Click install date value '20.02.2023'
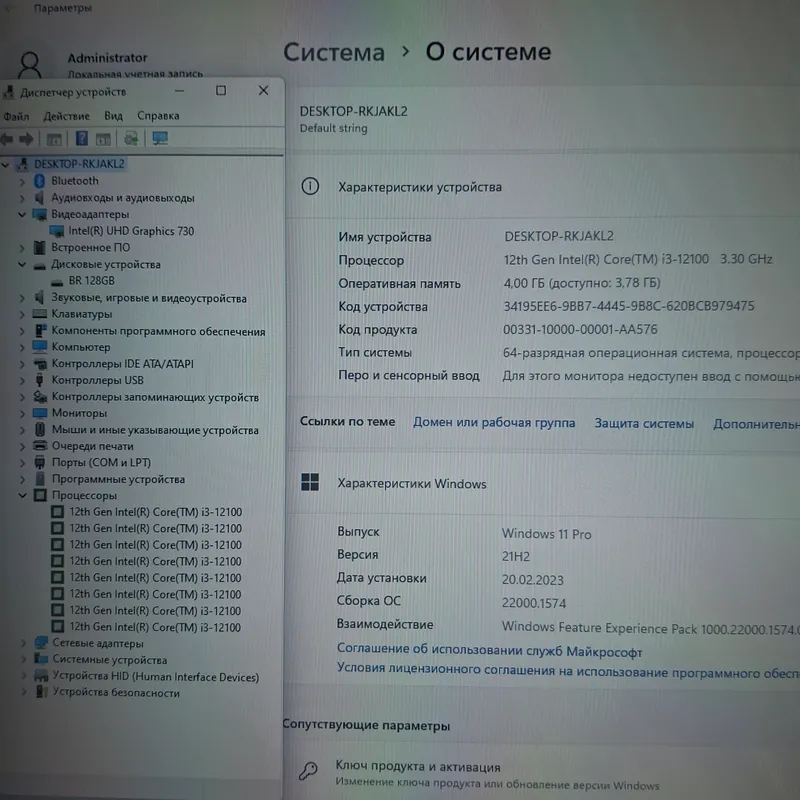800x800 pixels. (x=533, y=580)
